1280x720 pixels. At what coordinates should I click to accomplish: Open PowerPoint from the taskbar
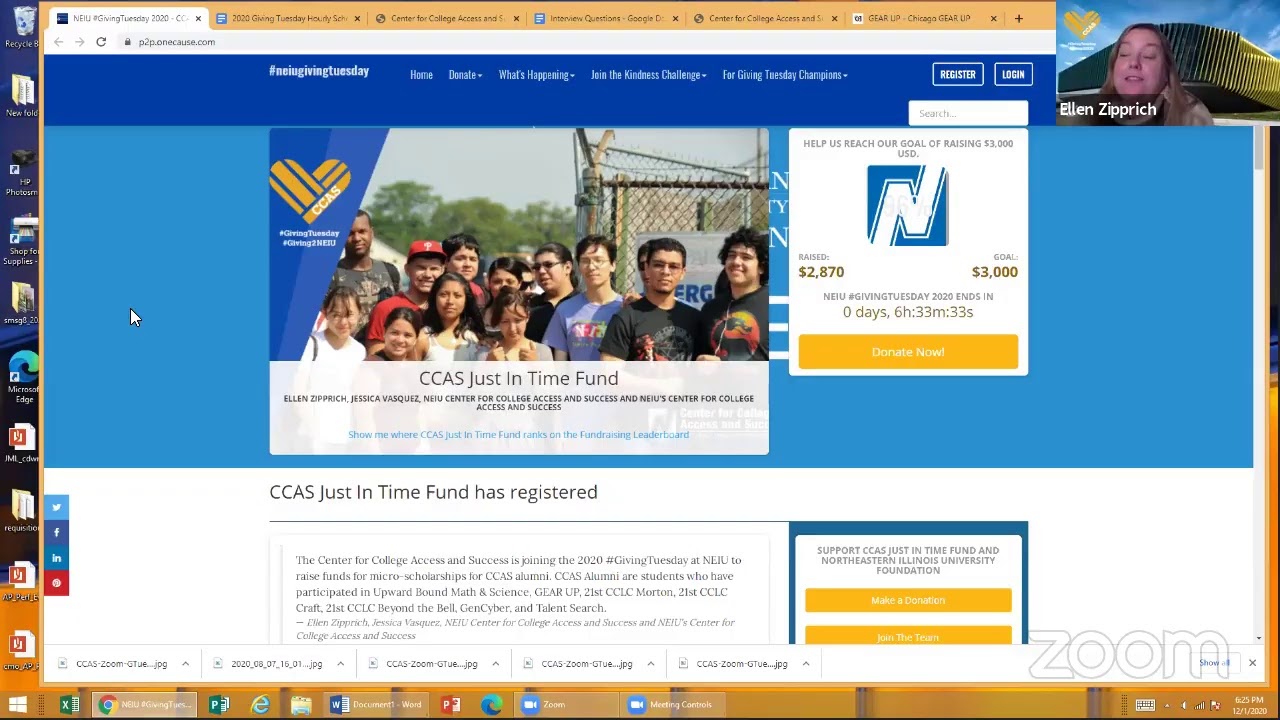pyautogui.click(x=451, y=705)
